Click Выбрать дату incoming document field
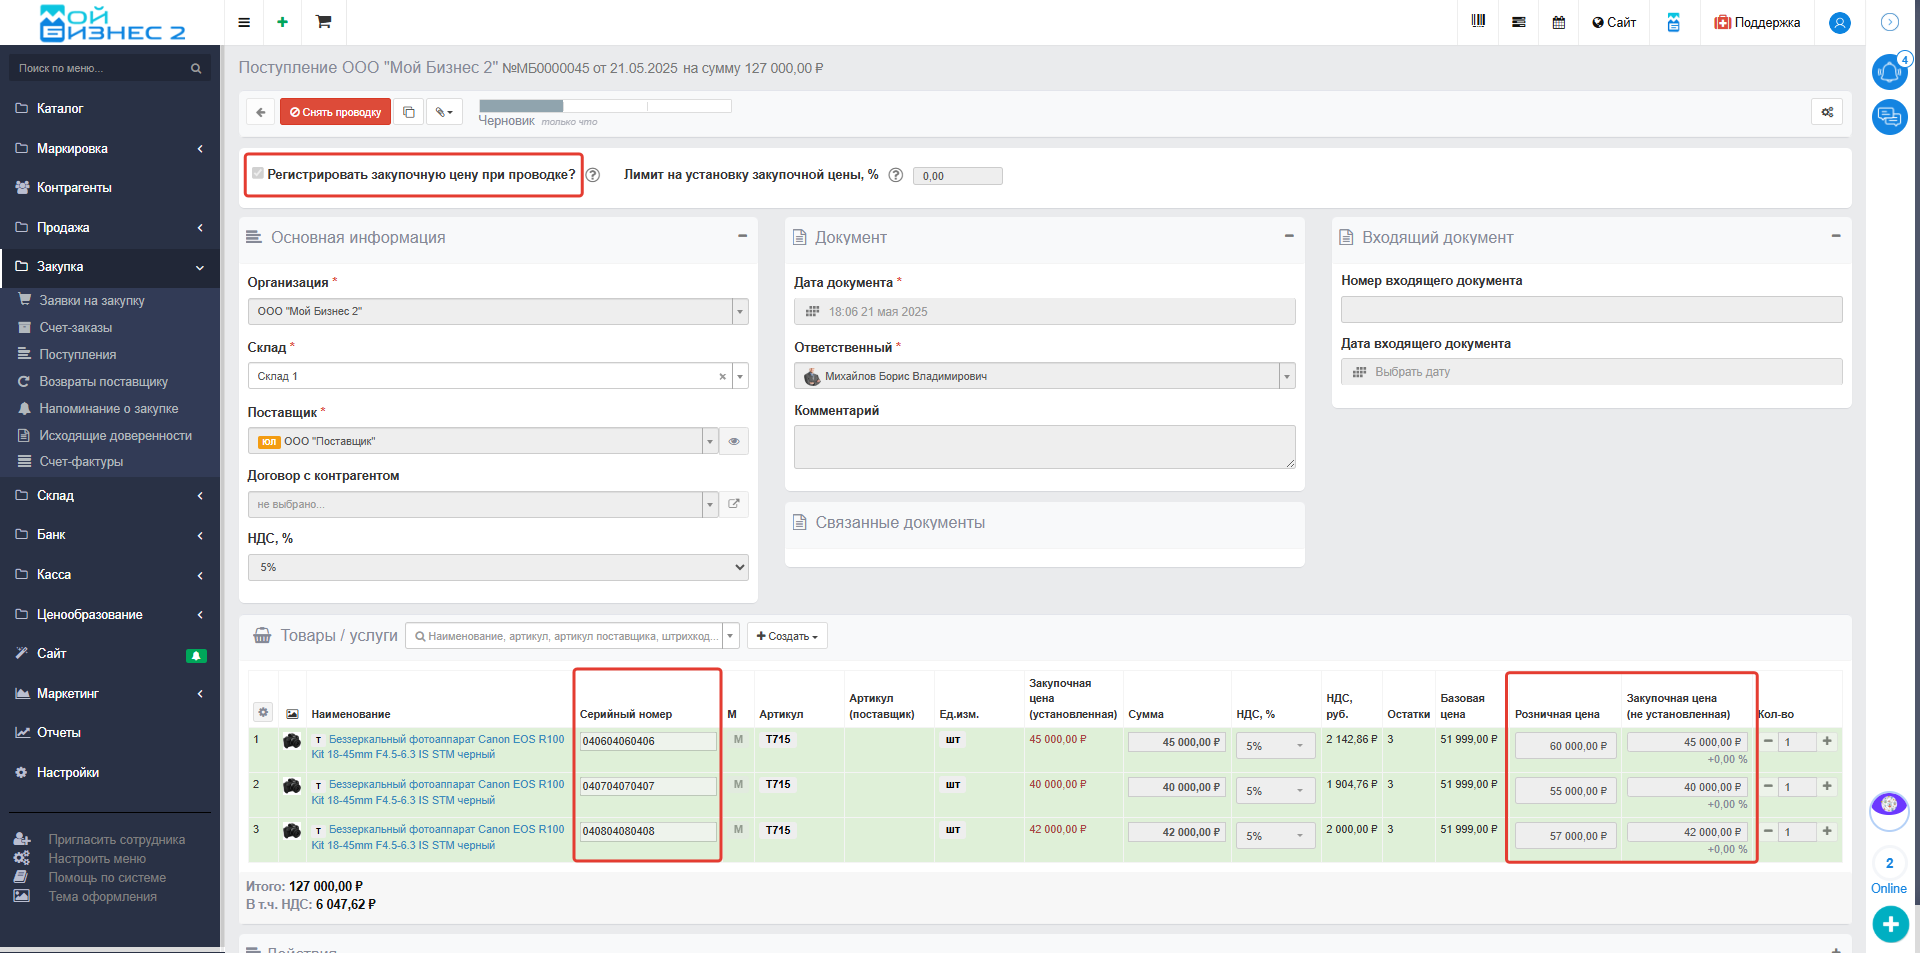1920x953 pixels. pos(1591,372)
